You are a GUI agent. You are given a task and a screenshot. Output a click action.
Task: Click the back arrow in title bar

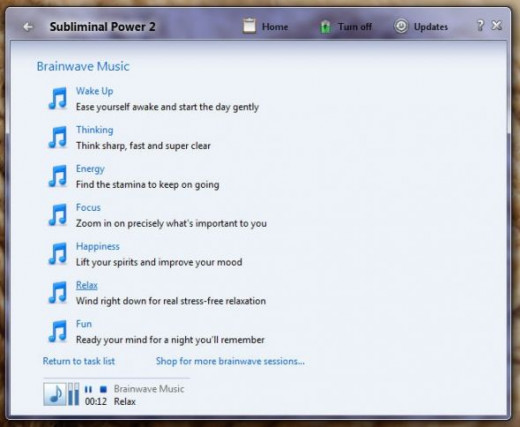click(x=28, y=27)
